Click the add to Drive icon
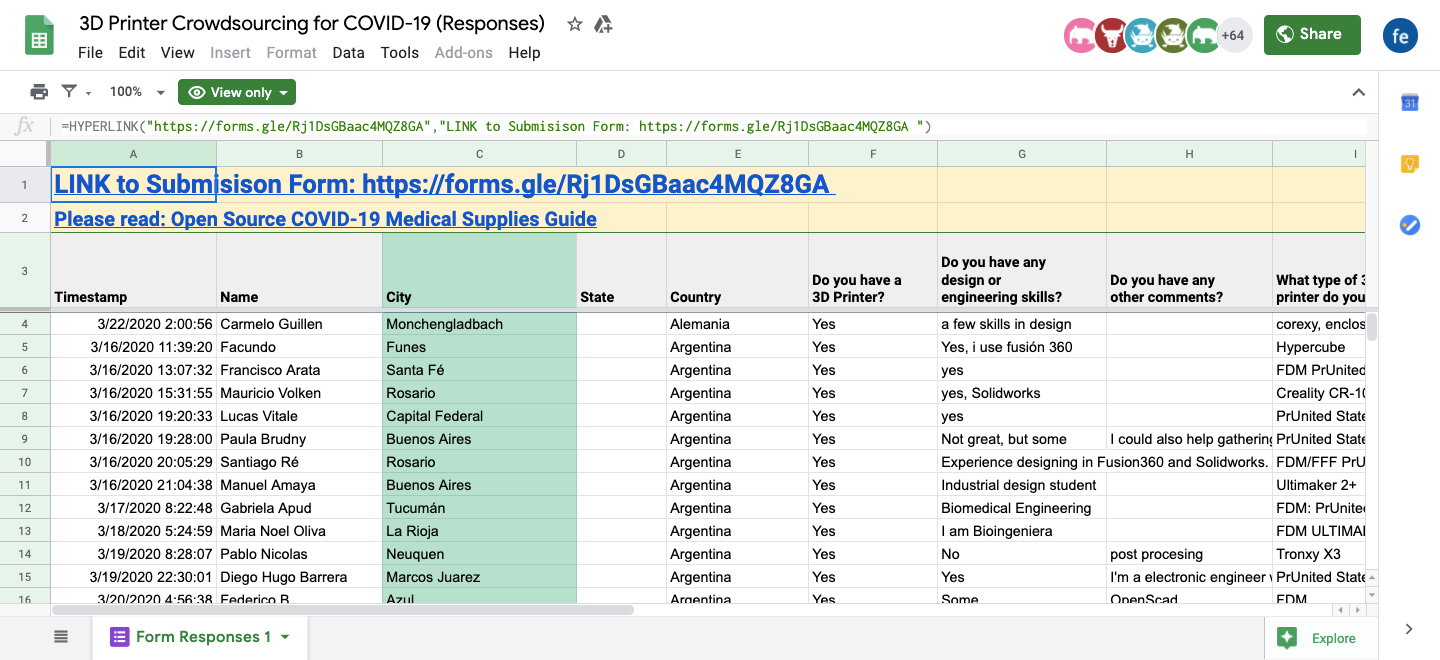This screenshot has width=1440, height=660. (603, 24)
